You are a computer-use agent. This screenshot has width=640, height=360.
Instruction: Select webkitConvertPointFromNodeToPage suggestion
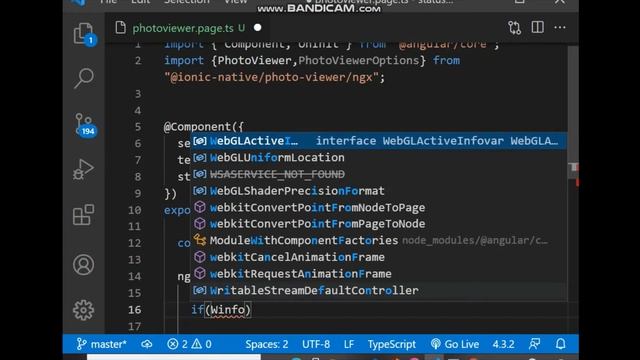[x=378, y=207]
